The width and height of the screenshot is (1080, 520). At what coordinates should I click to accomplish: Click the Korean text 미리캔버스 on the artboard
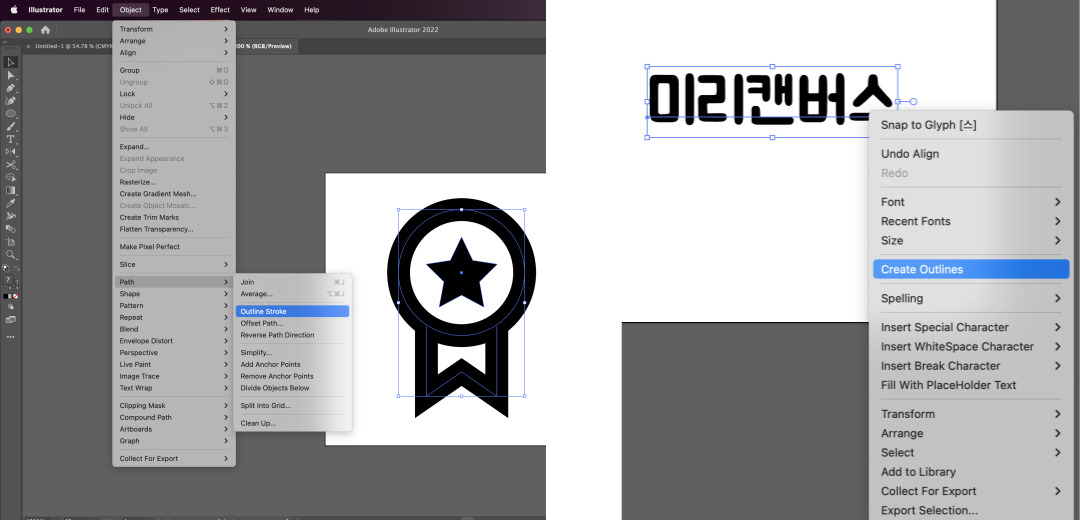click(x=772, y=101)
